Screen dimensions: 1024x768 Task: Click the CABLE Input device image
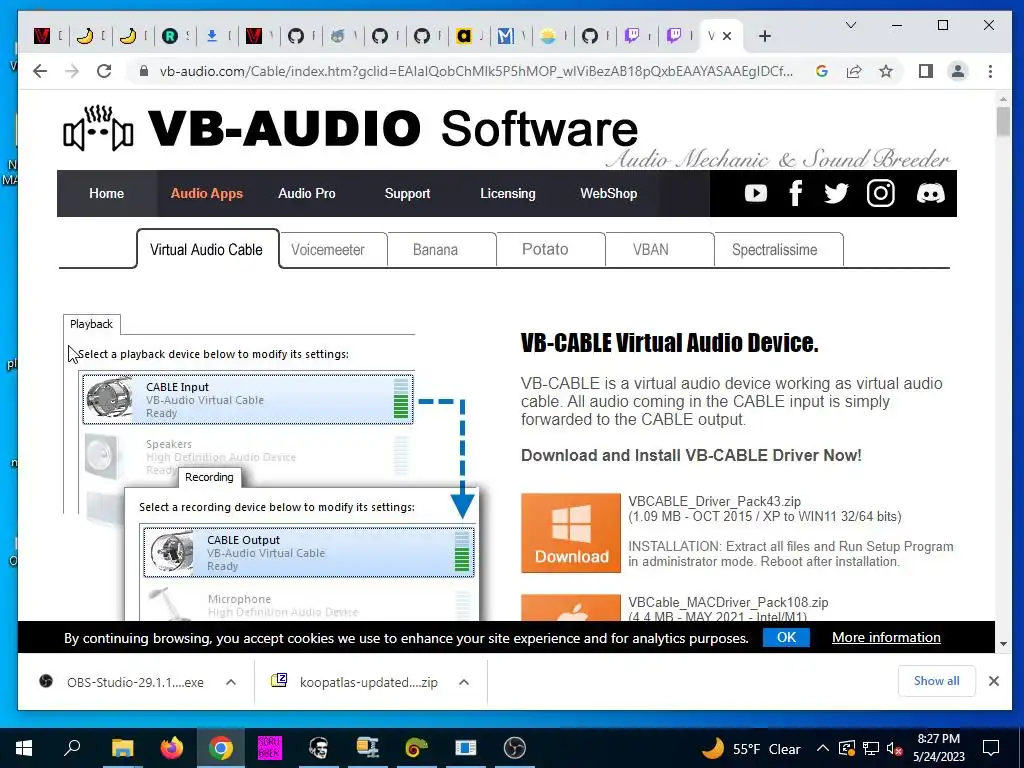pos(110,398)
